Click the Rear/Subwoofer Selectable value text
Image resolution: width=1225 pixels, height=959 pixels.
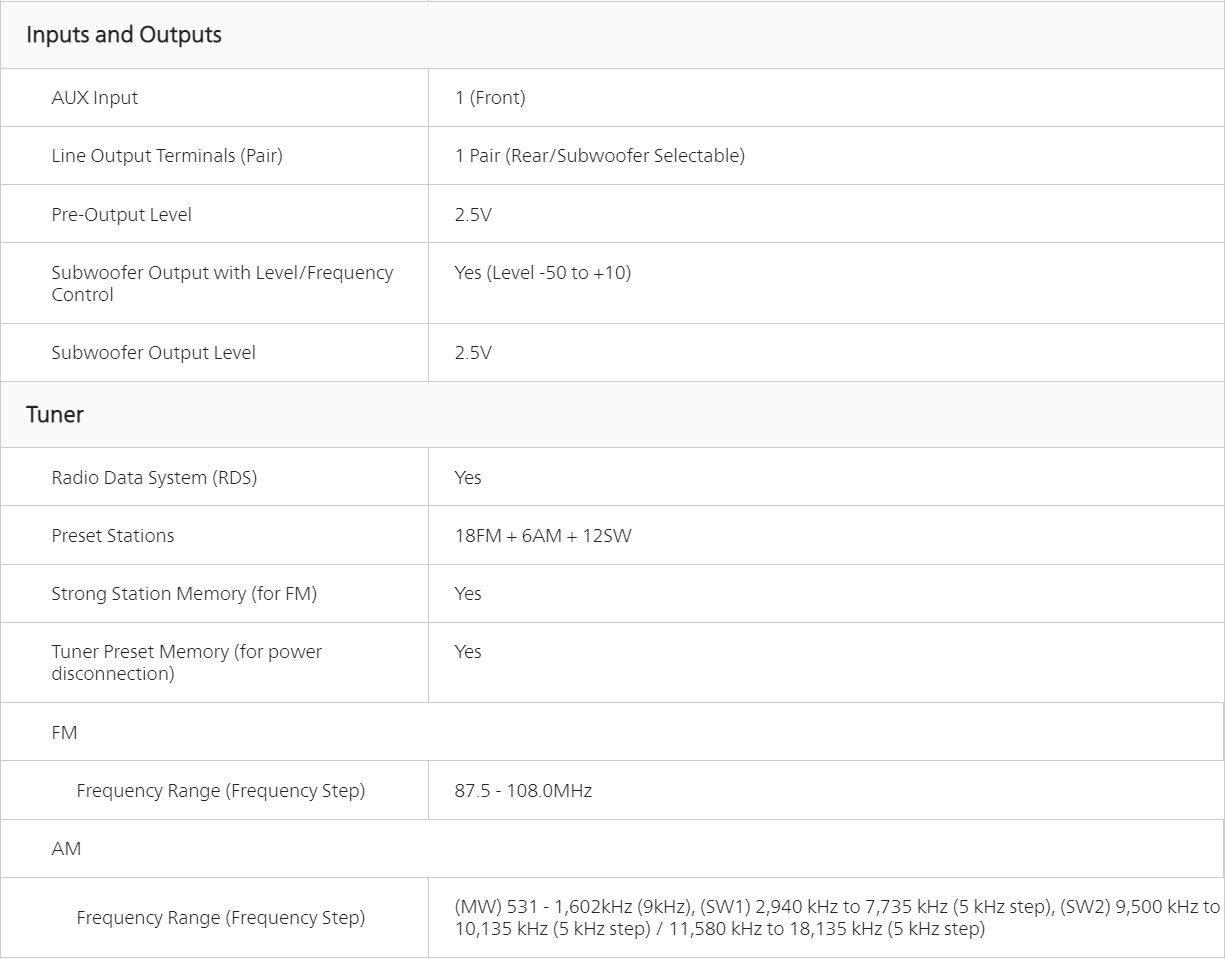600,156
